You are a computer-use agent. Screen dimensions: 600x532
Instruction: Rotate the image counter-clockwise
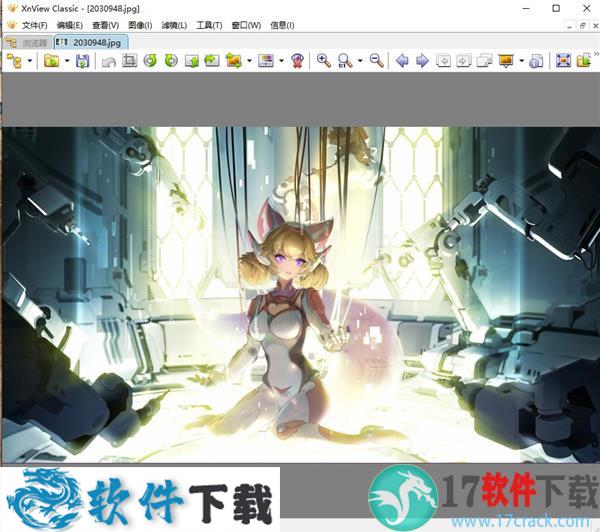[x=150, y=60]
